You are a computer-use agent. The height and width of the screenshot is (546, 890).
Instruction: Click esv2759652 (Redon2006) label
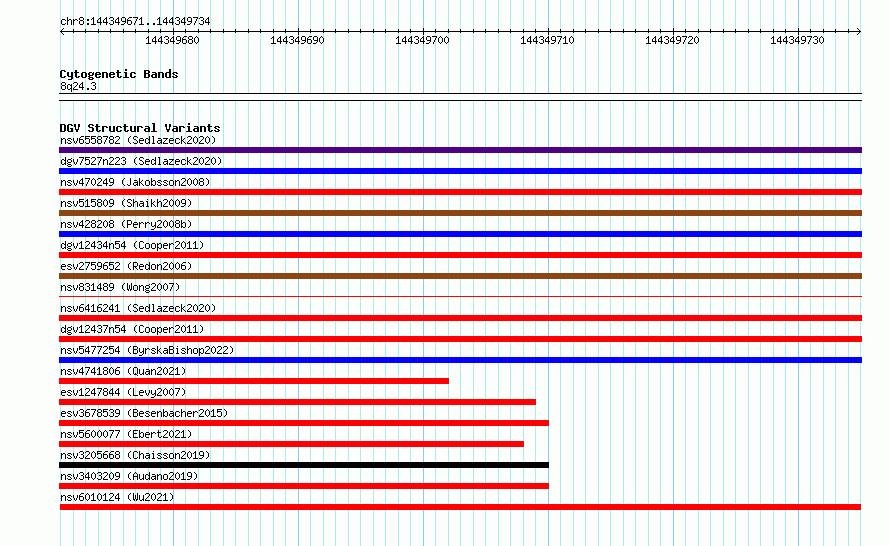pyautogui.click(x=126, y=266)
